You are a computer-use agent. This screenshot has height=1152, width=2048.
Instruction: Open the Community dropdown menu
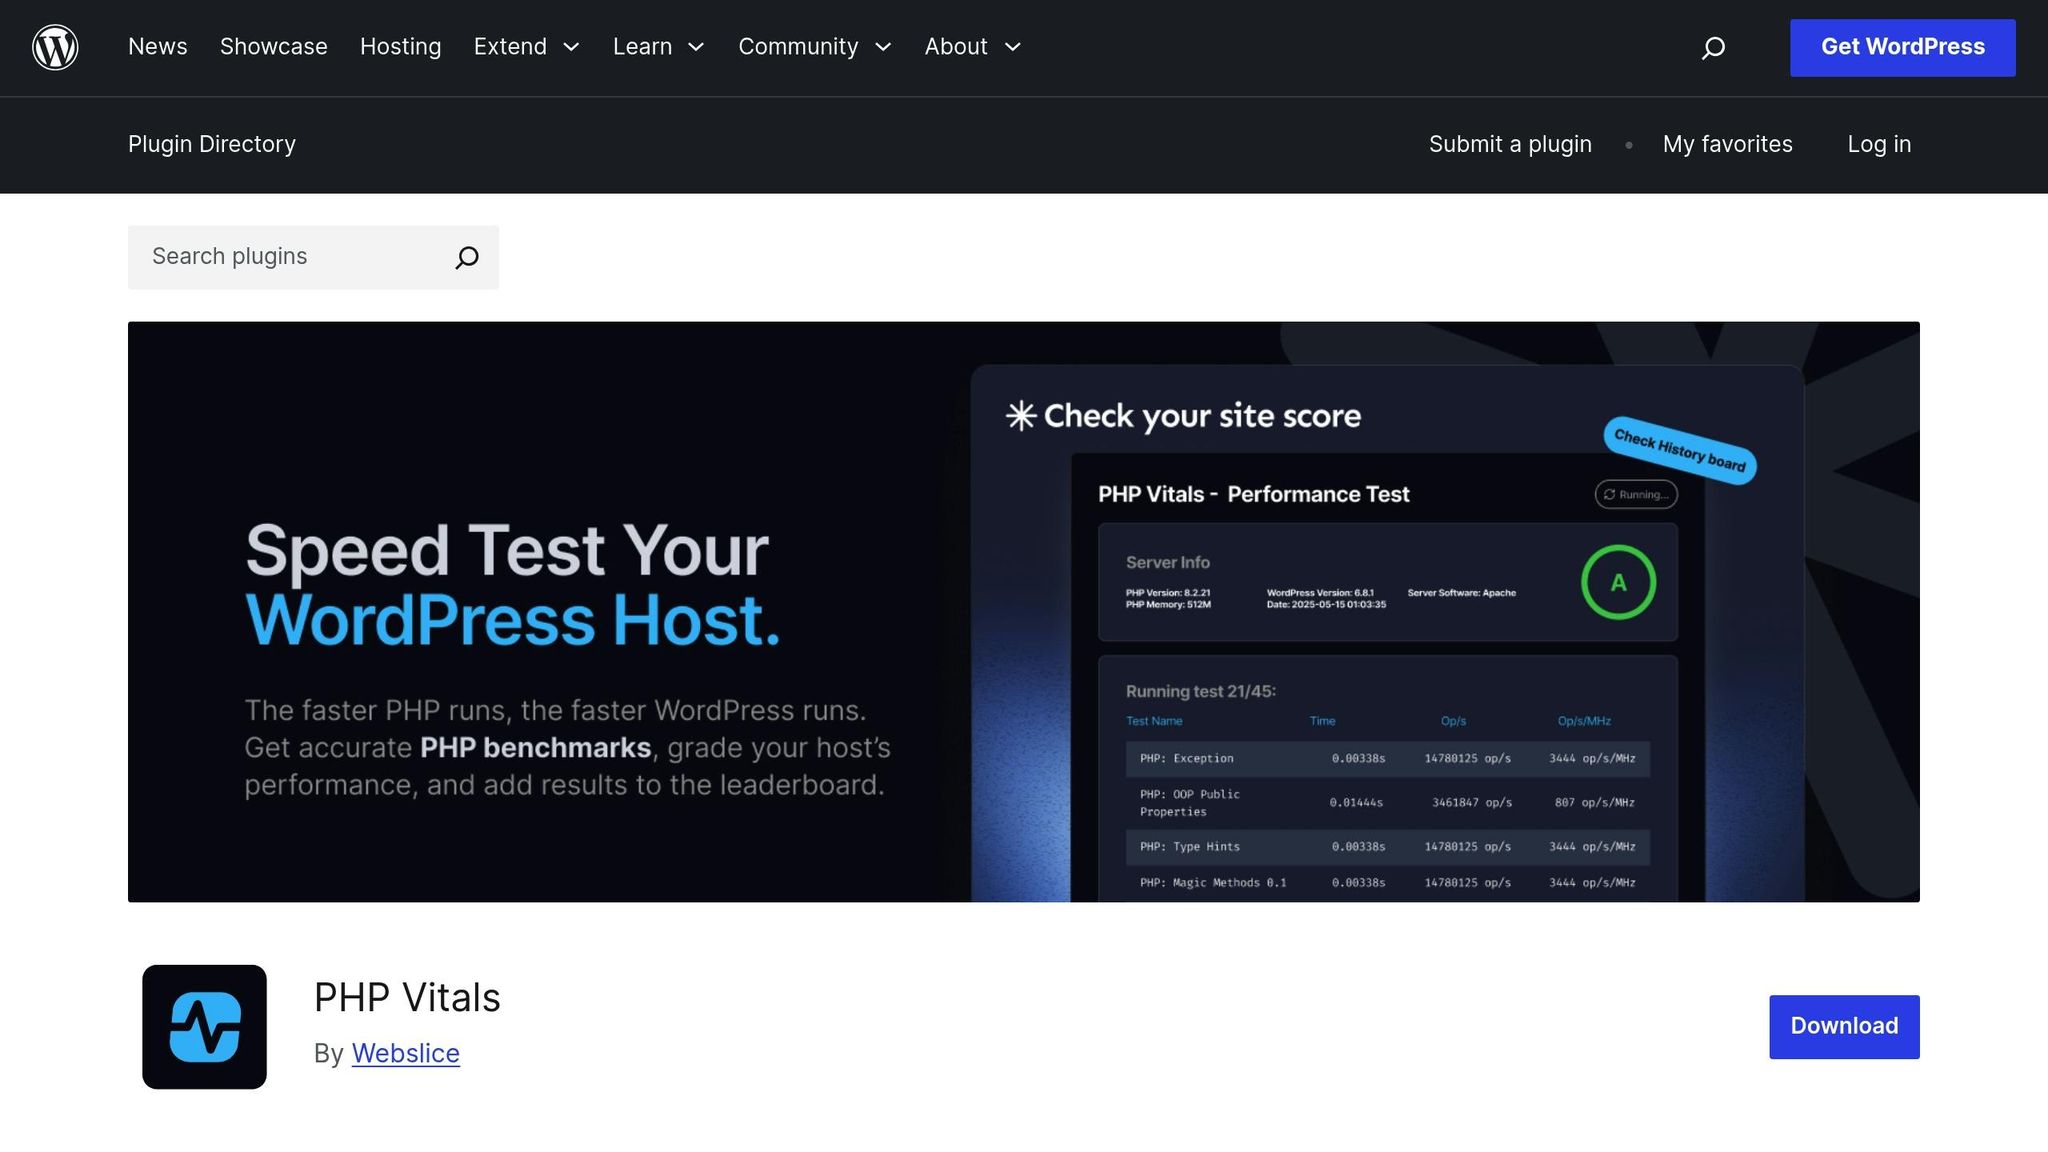814,47
